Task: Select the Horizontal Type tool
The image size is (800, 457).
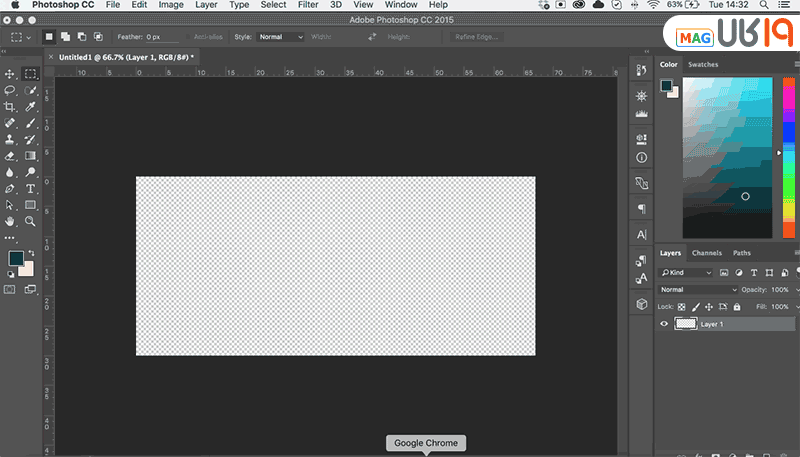Action: tap(31, 188)
